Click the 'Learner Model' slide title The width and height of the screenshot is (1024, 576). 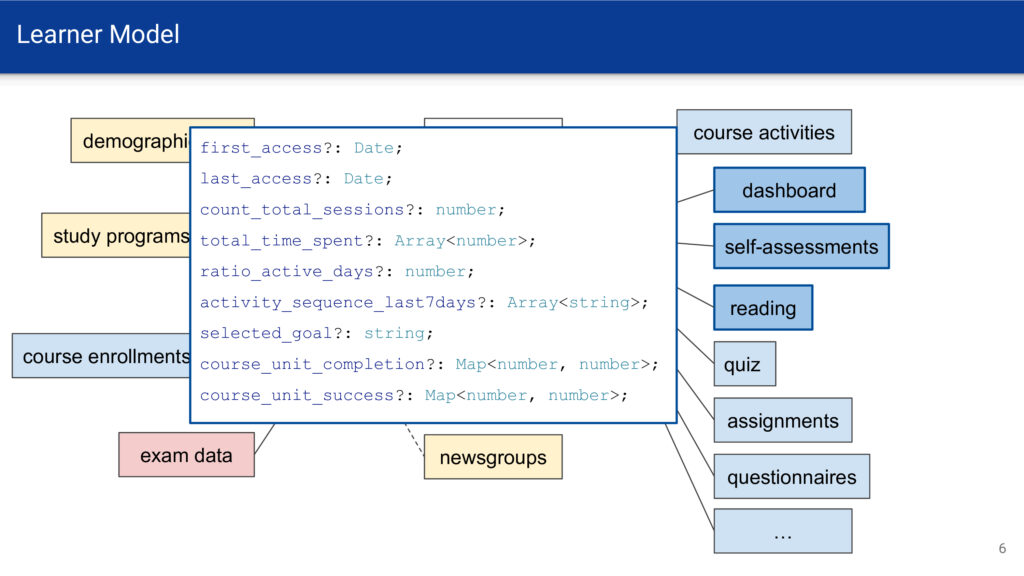point(98,35)
